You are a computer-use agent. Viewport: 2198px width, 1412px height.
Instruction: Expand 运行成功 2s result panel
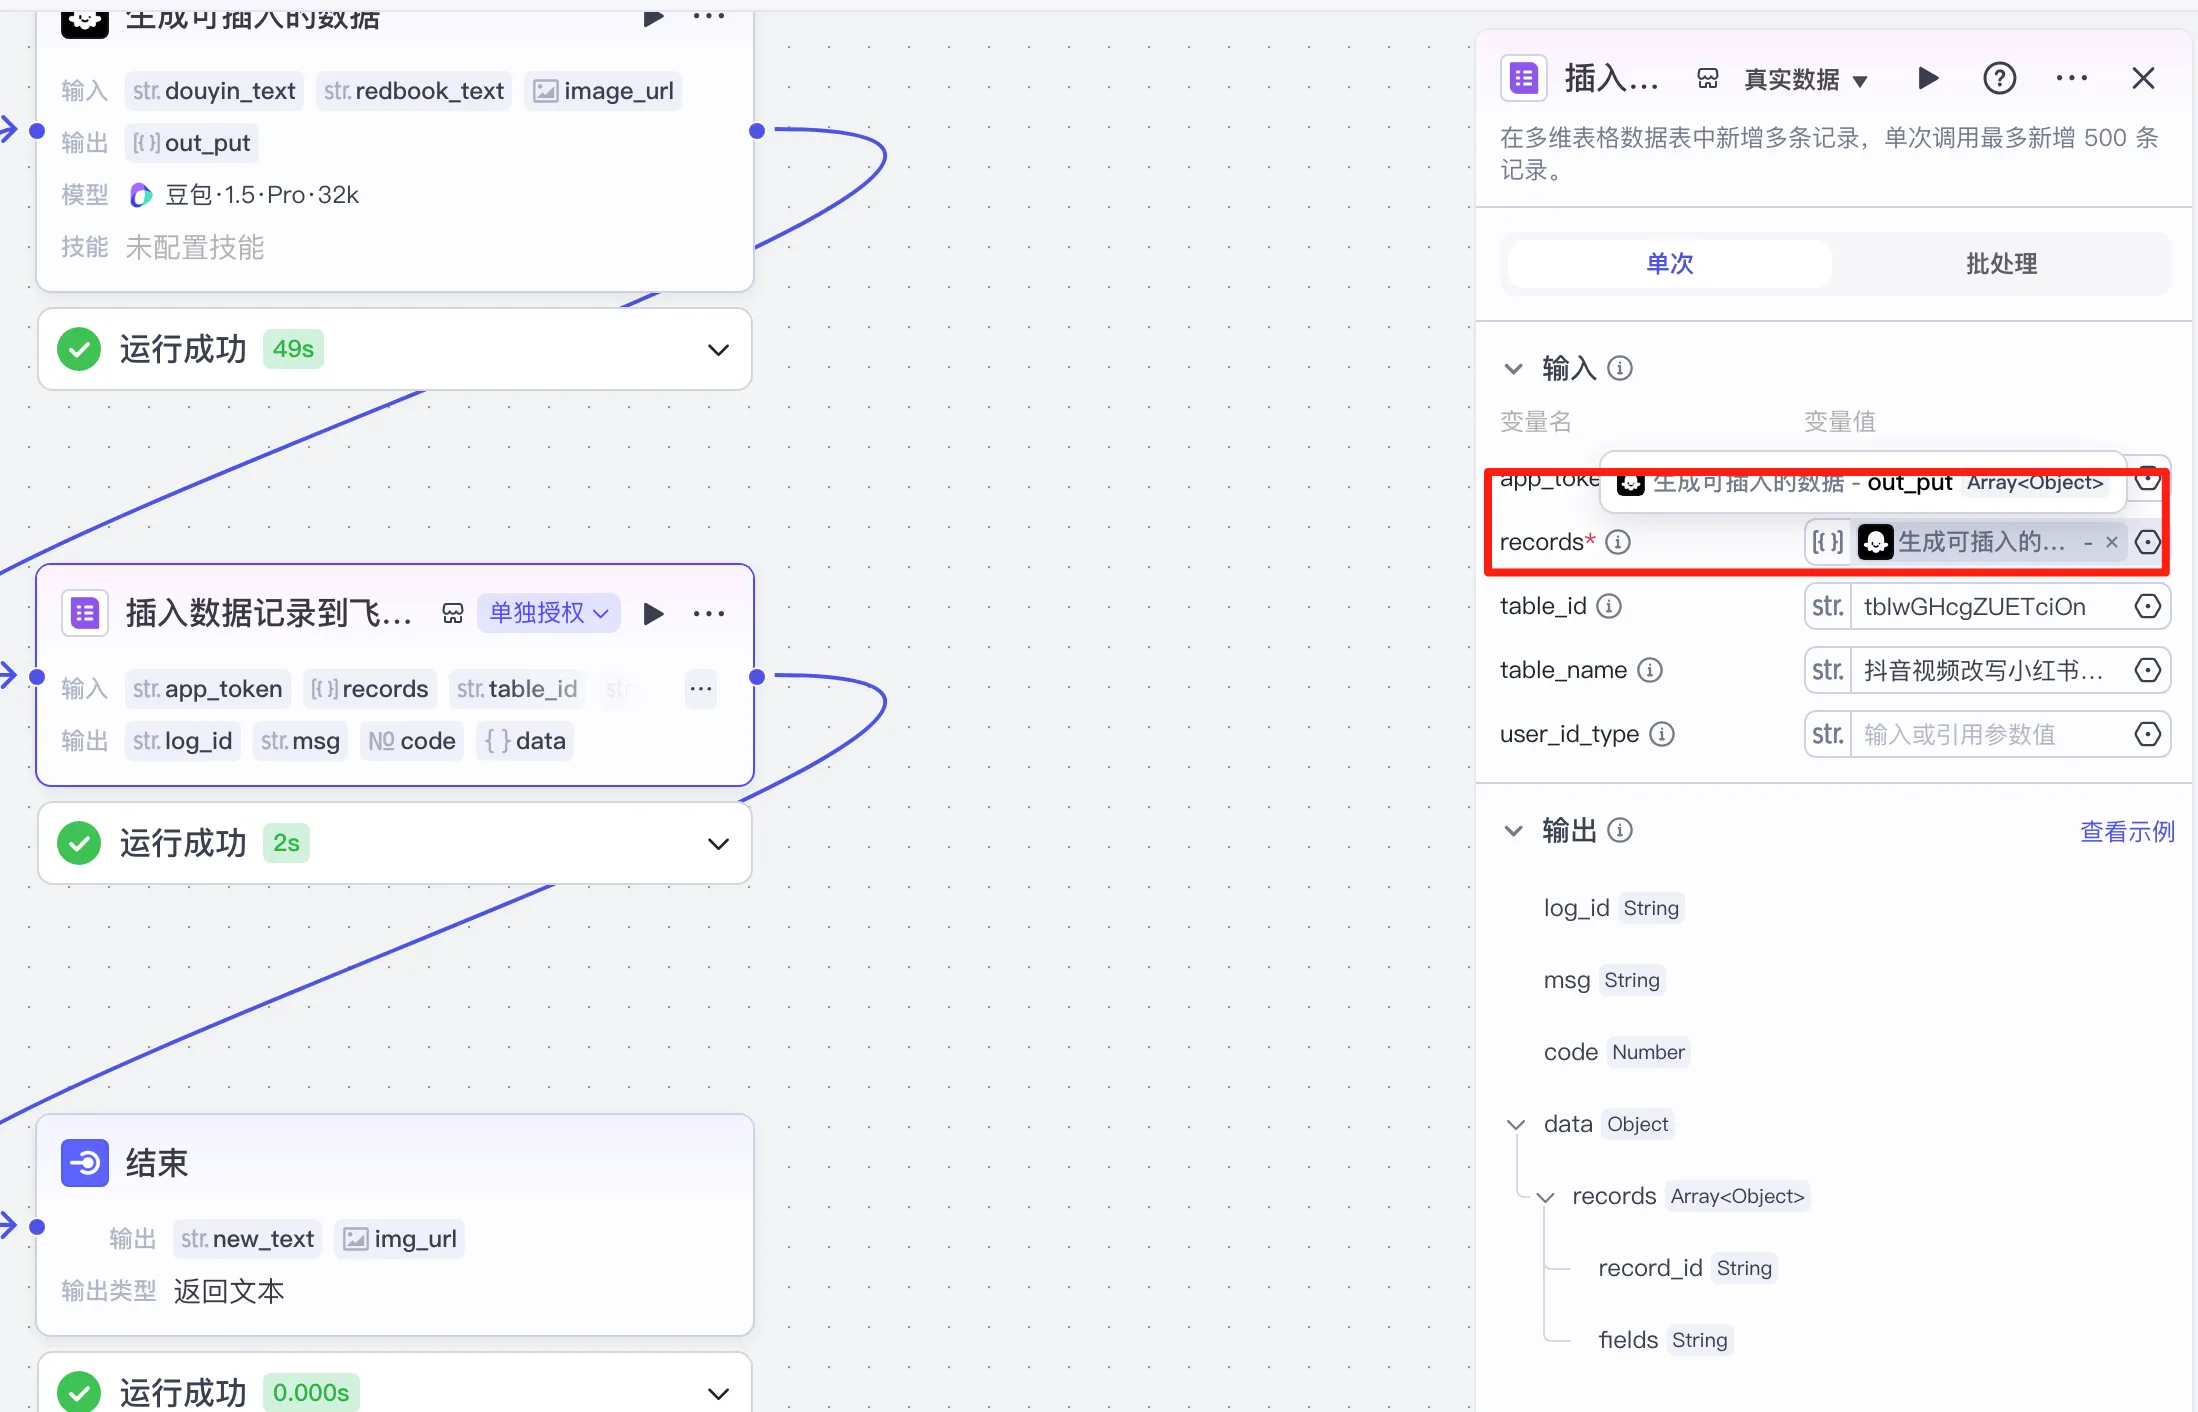coord(717,844)
